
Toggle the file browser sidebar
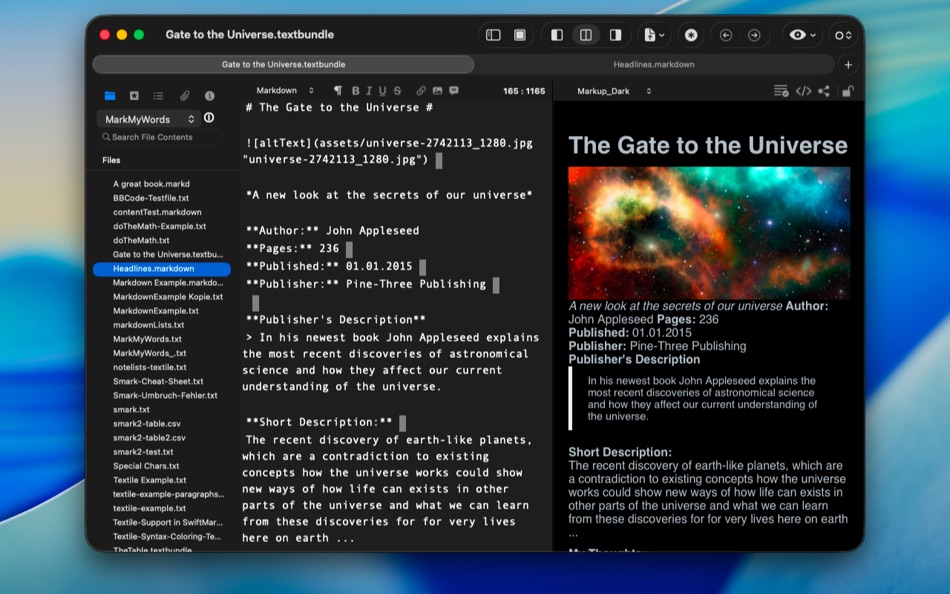(493, 34)
